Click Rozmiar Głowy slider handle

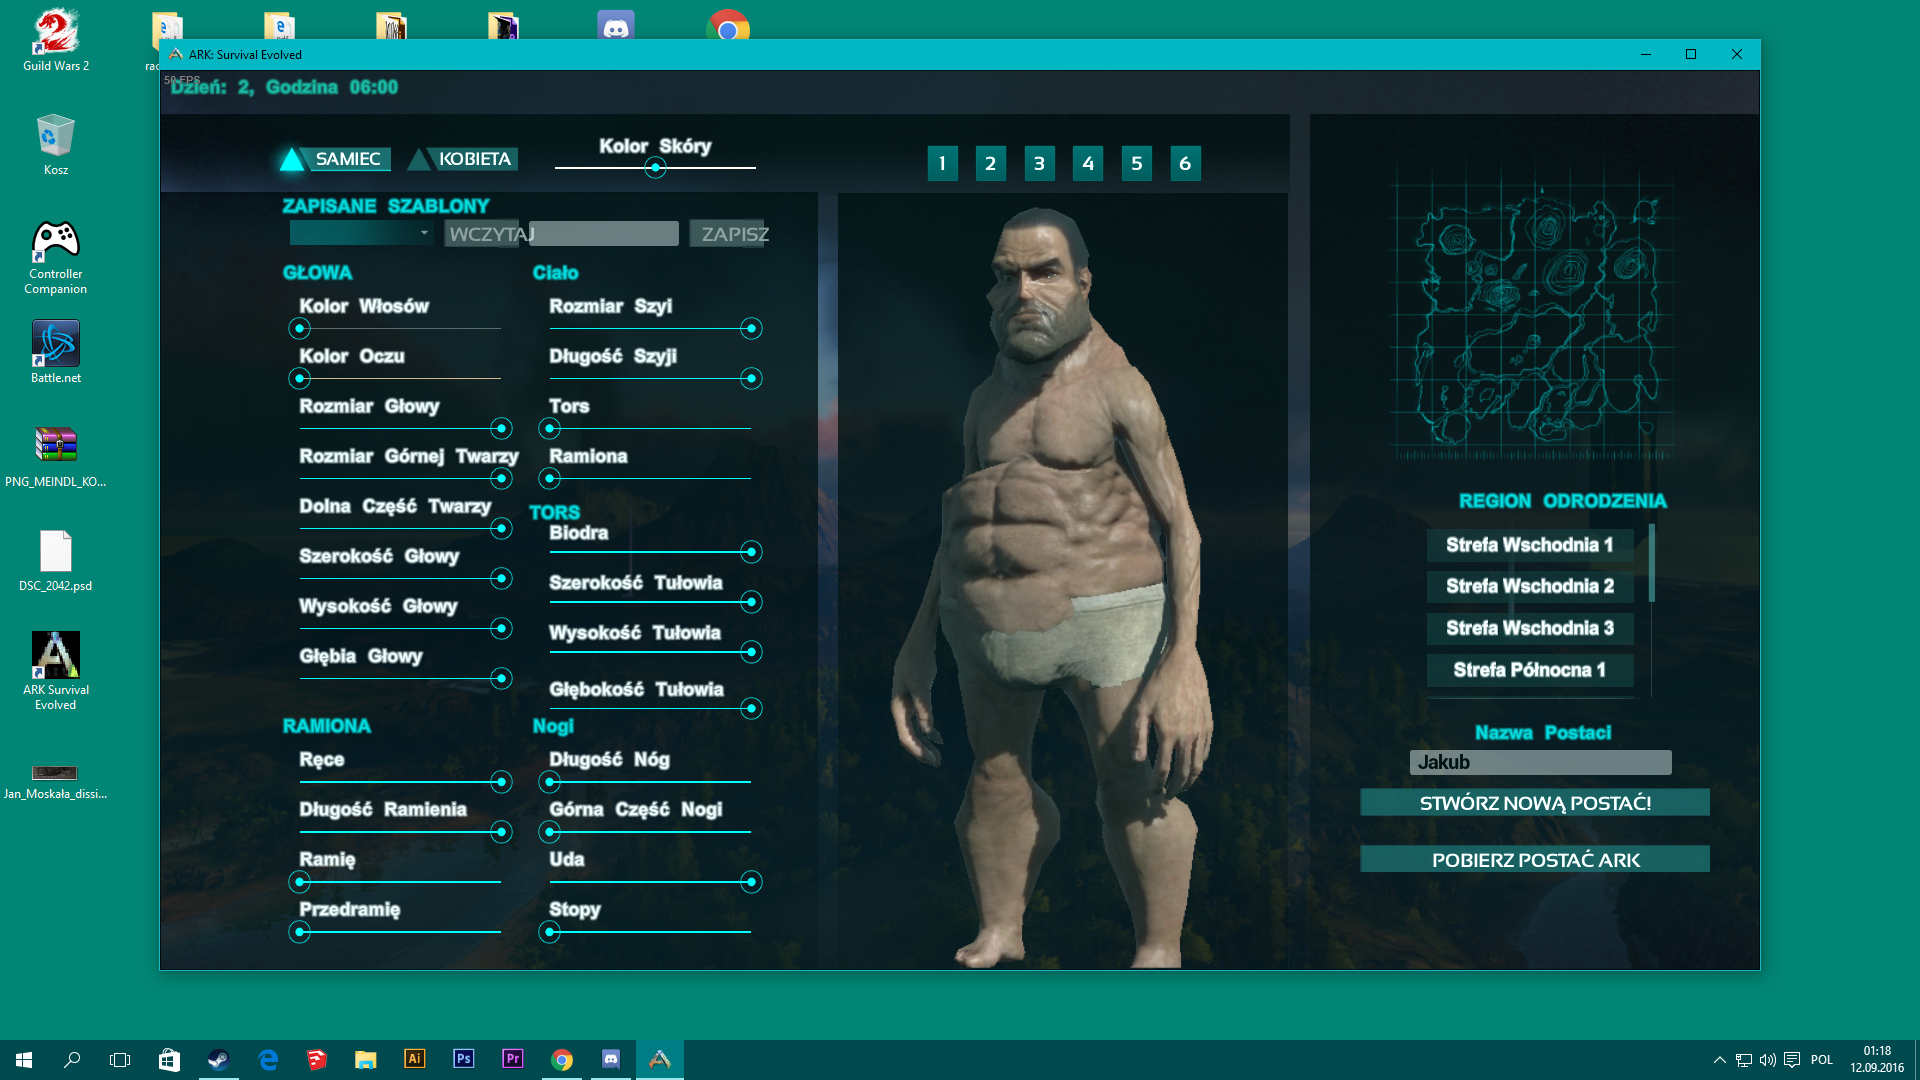coord(501,428)
